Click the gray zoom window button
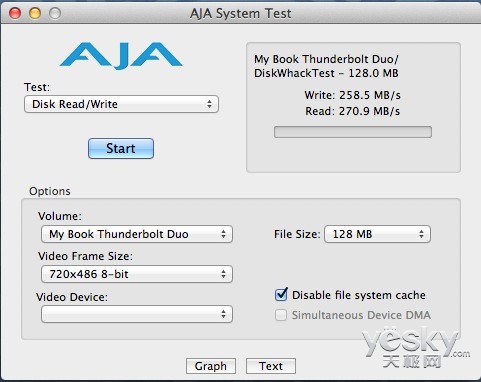 click(55, 13)
